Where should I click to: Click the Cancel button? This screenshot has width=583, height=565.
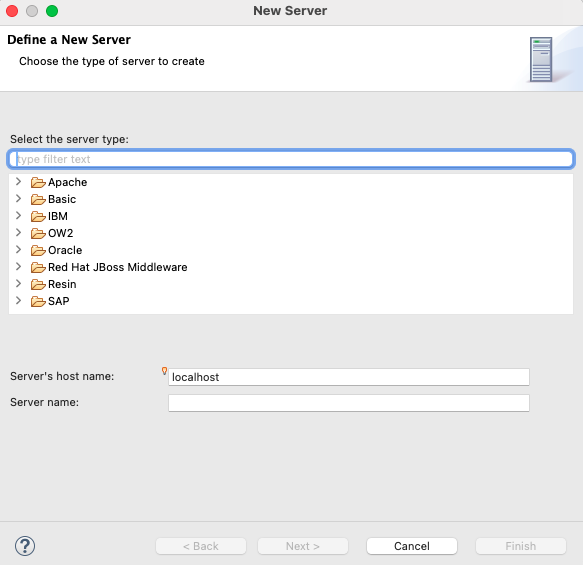pyautogui.click(x=412, y=546)
